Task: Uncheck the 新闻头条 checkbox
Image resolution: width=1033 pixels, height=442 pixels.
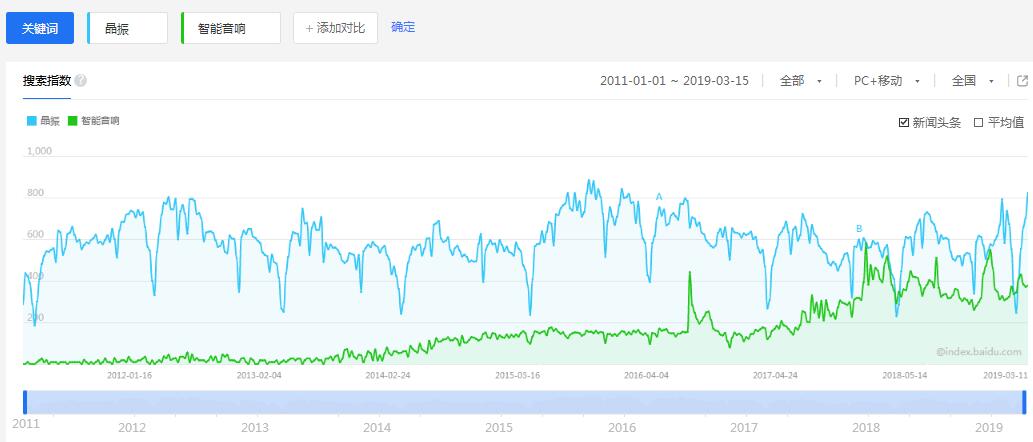Action: pyautogui.click(x=904, y=123)
